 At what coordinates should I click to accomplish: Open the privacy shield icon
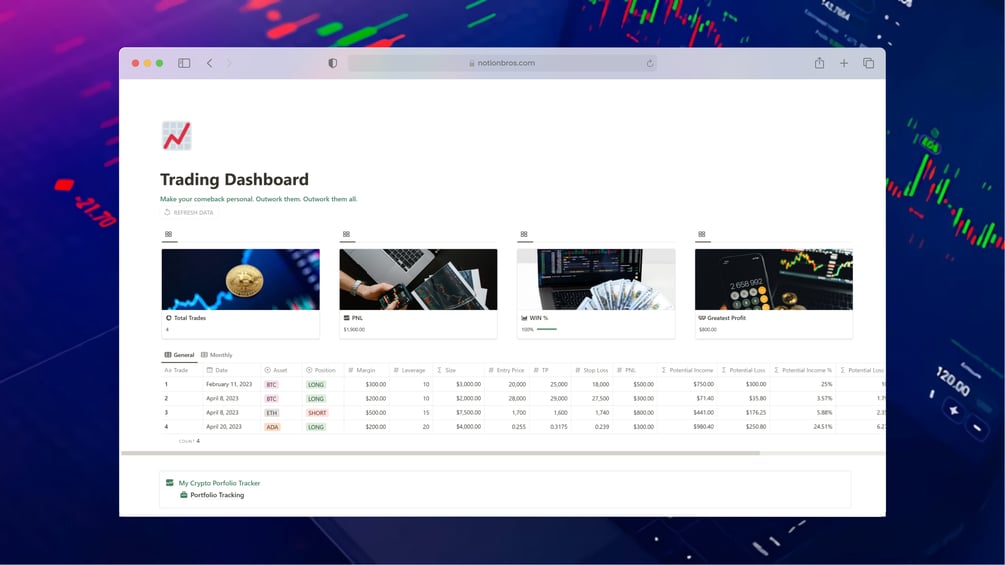(x=332, y=63)
